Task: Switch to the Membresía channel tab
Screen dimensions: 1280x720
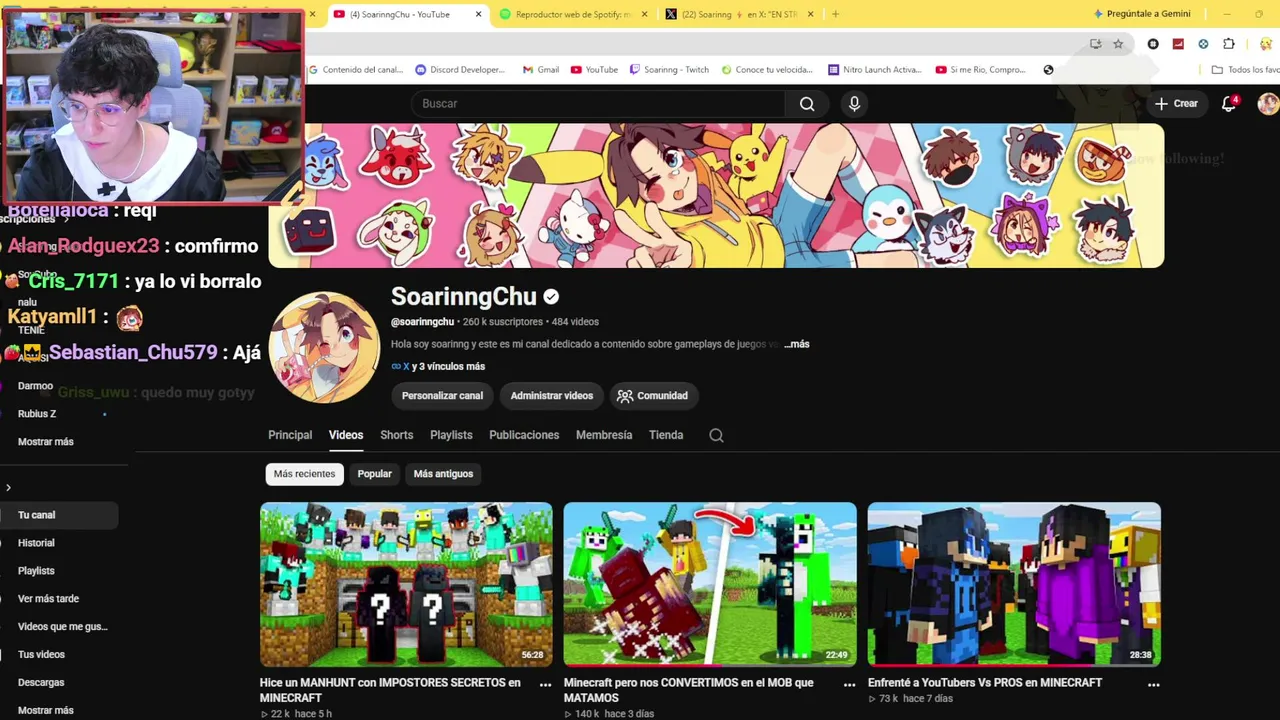Action: point(604,435)
